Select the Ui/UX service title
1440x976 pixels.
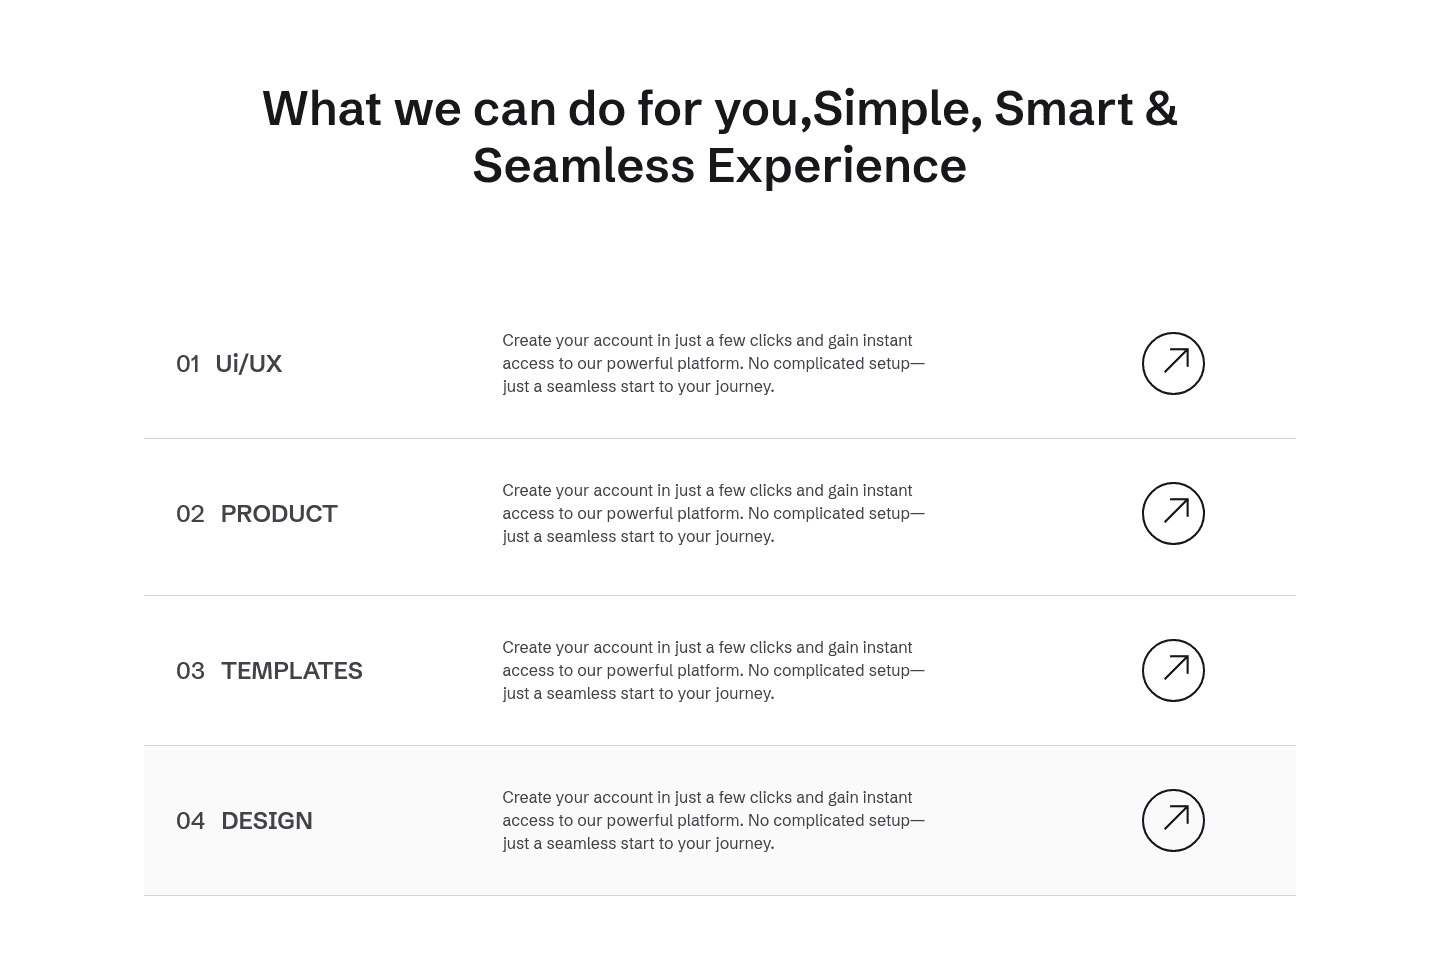pyautogui.click(x=248, y=363)
